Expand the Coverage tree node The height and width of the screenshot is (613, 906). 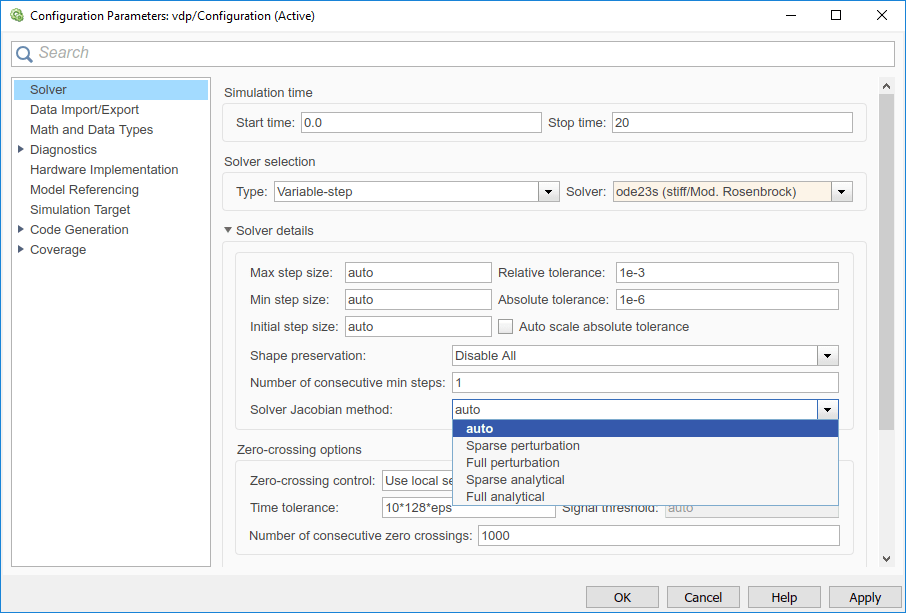21,250
